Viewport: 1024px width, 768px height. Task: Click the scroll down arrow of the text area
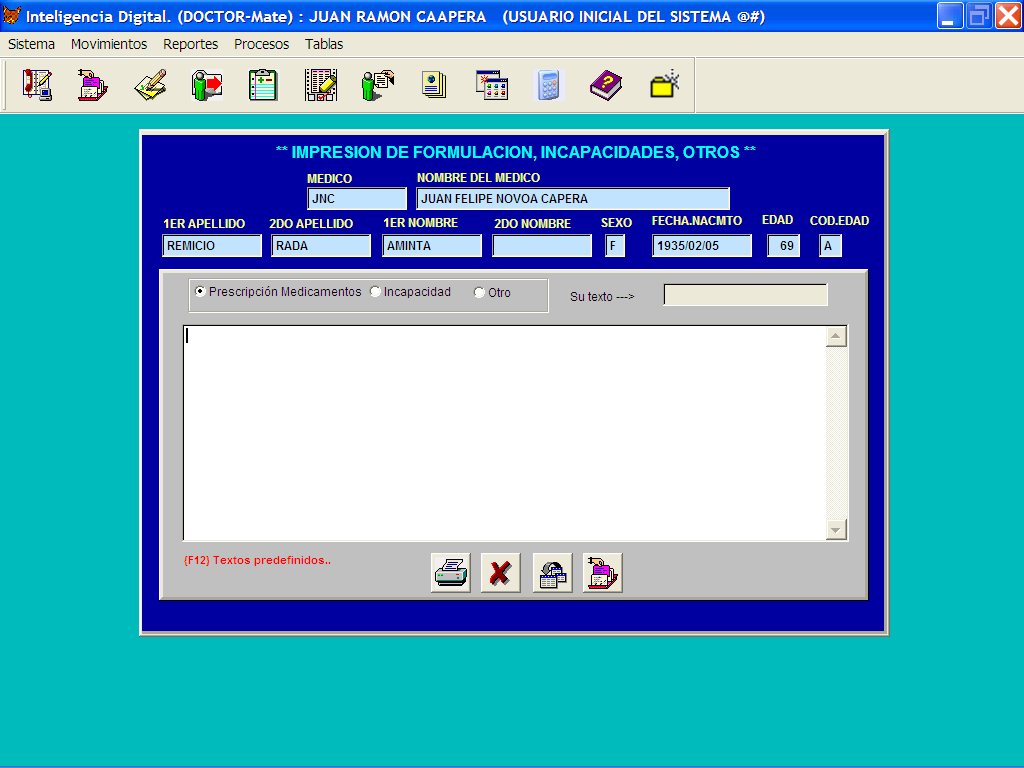[x=836, y=529]
